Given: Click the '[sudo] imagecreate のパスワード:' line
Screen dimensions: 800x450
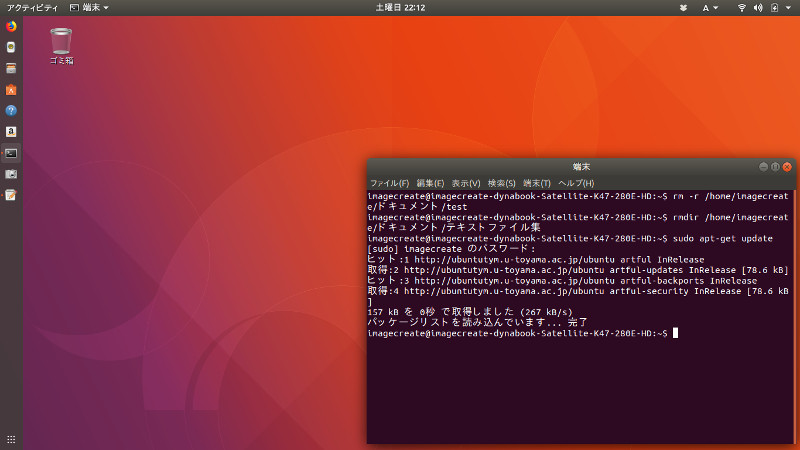Looking at the screenshot, I should (452, 249).
